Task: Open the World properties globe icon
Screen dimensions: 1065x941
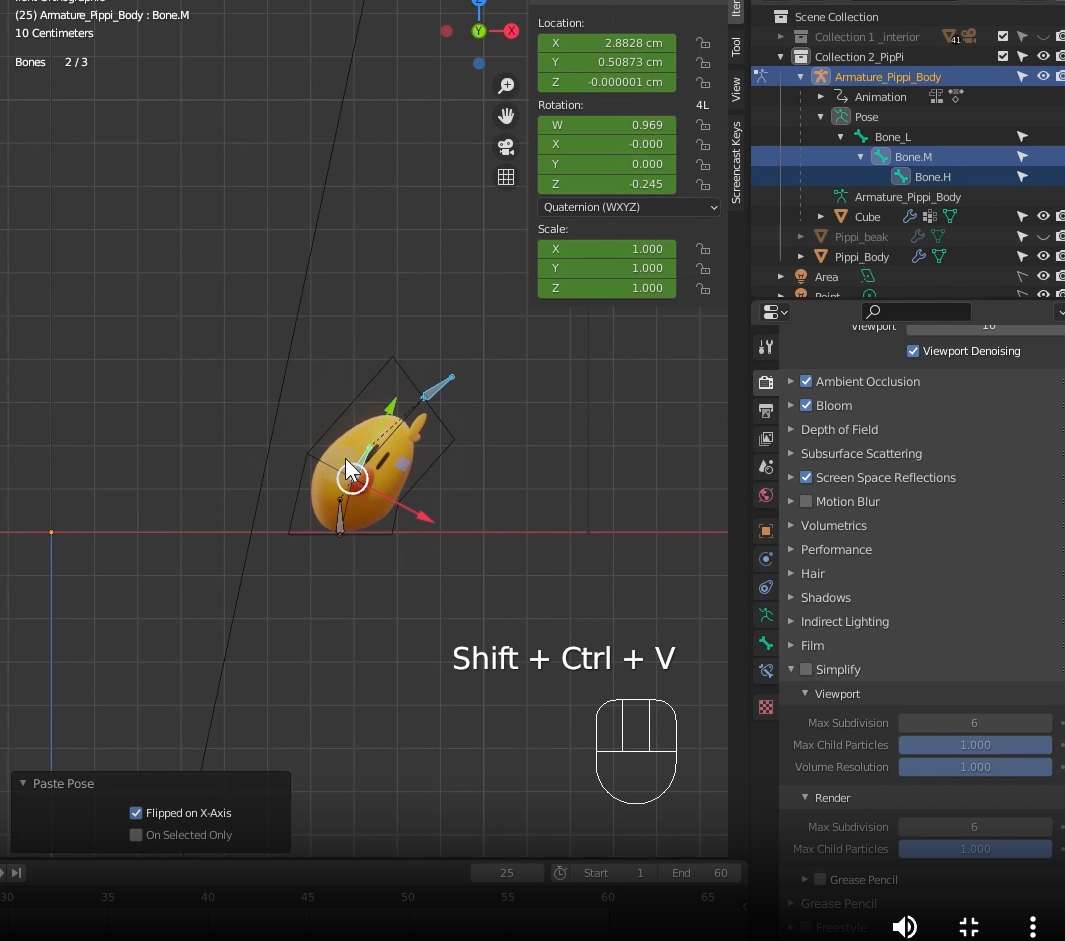Action: point(765,495)
